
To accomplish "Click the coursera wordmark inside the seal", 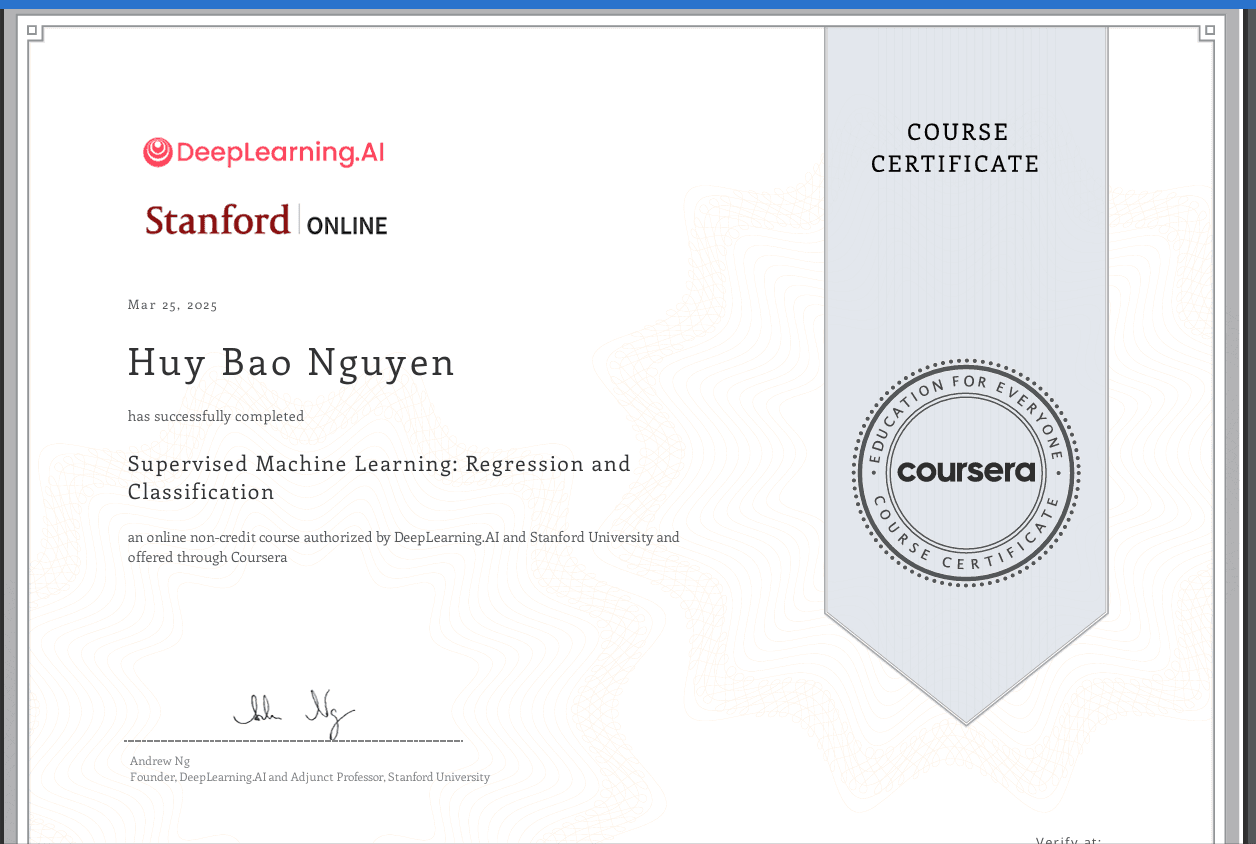I will coord(966,471).
